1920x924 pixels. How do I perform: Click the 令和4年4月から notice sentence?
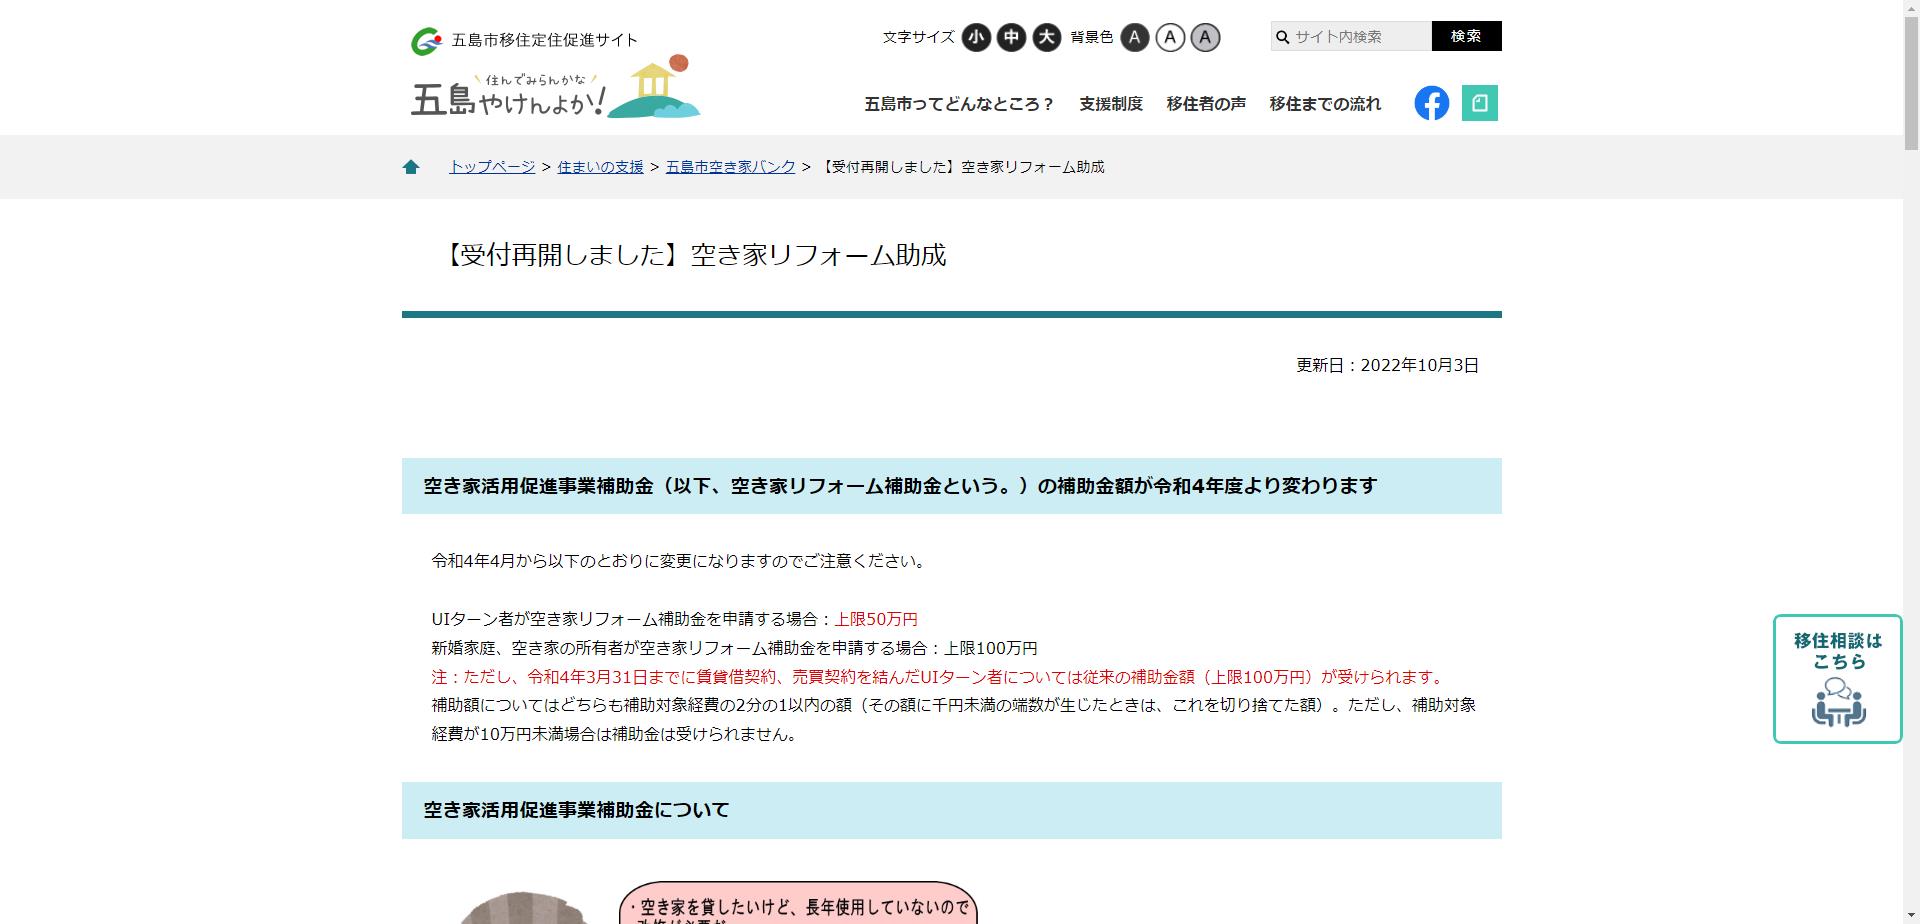point(680,561)
